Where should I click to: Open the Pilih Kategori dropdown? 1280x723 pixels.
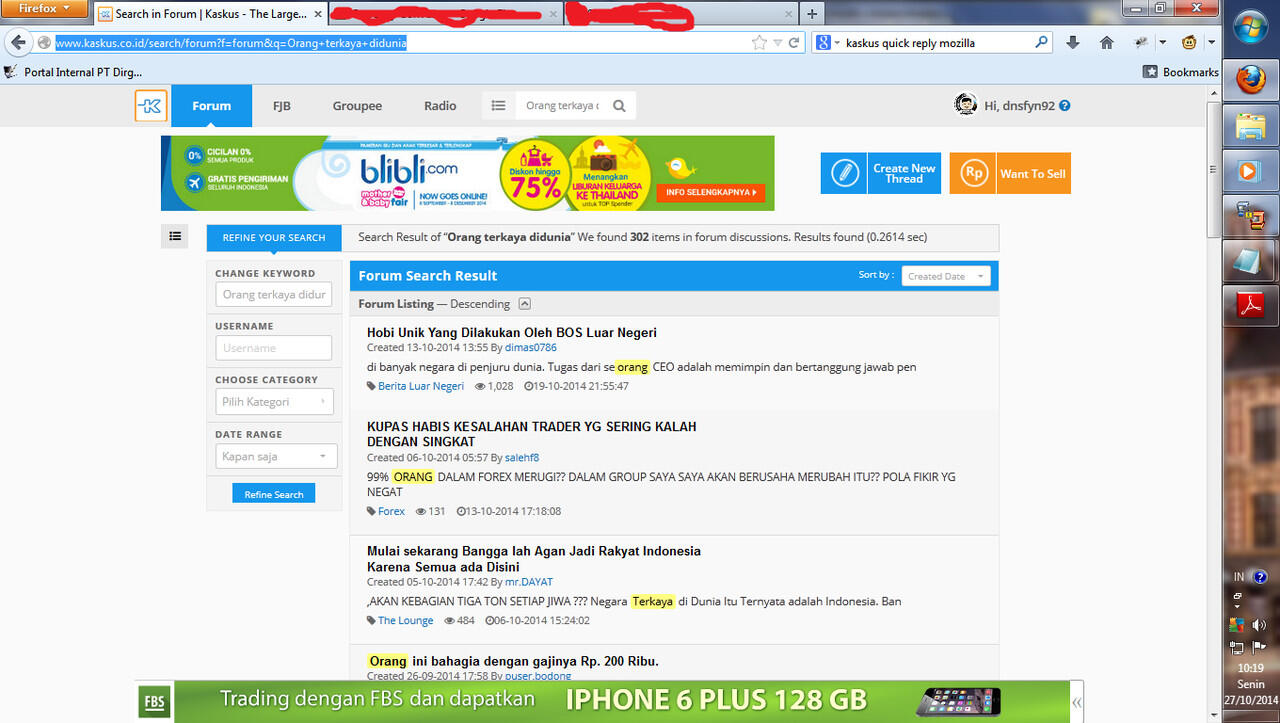coord(274,402)
